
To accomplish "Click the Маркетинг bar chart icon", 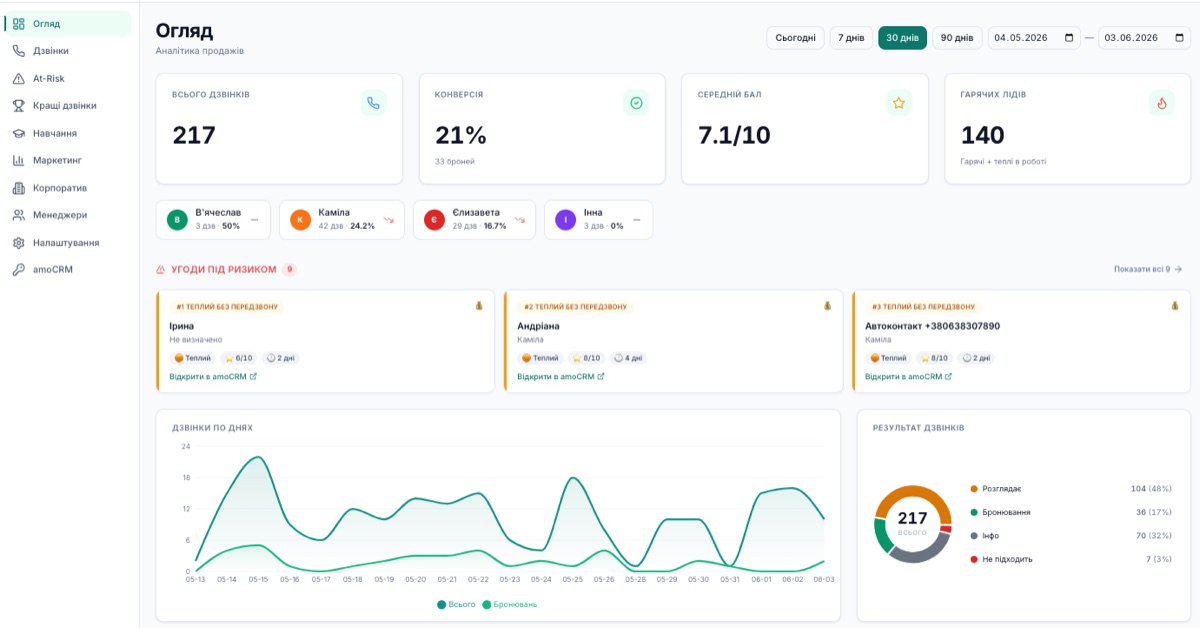I will 19,160.
